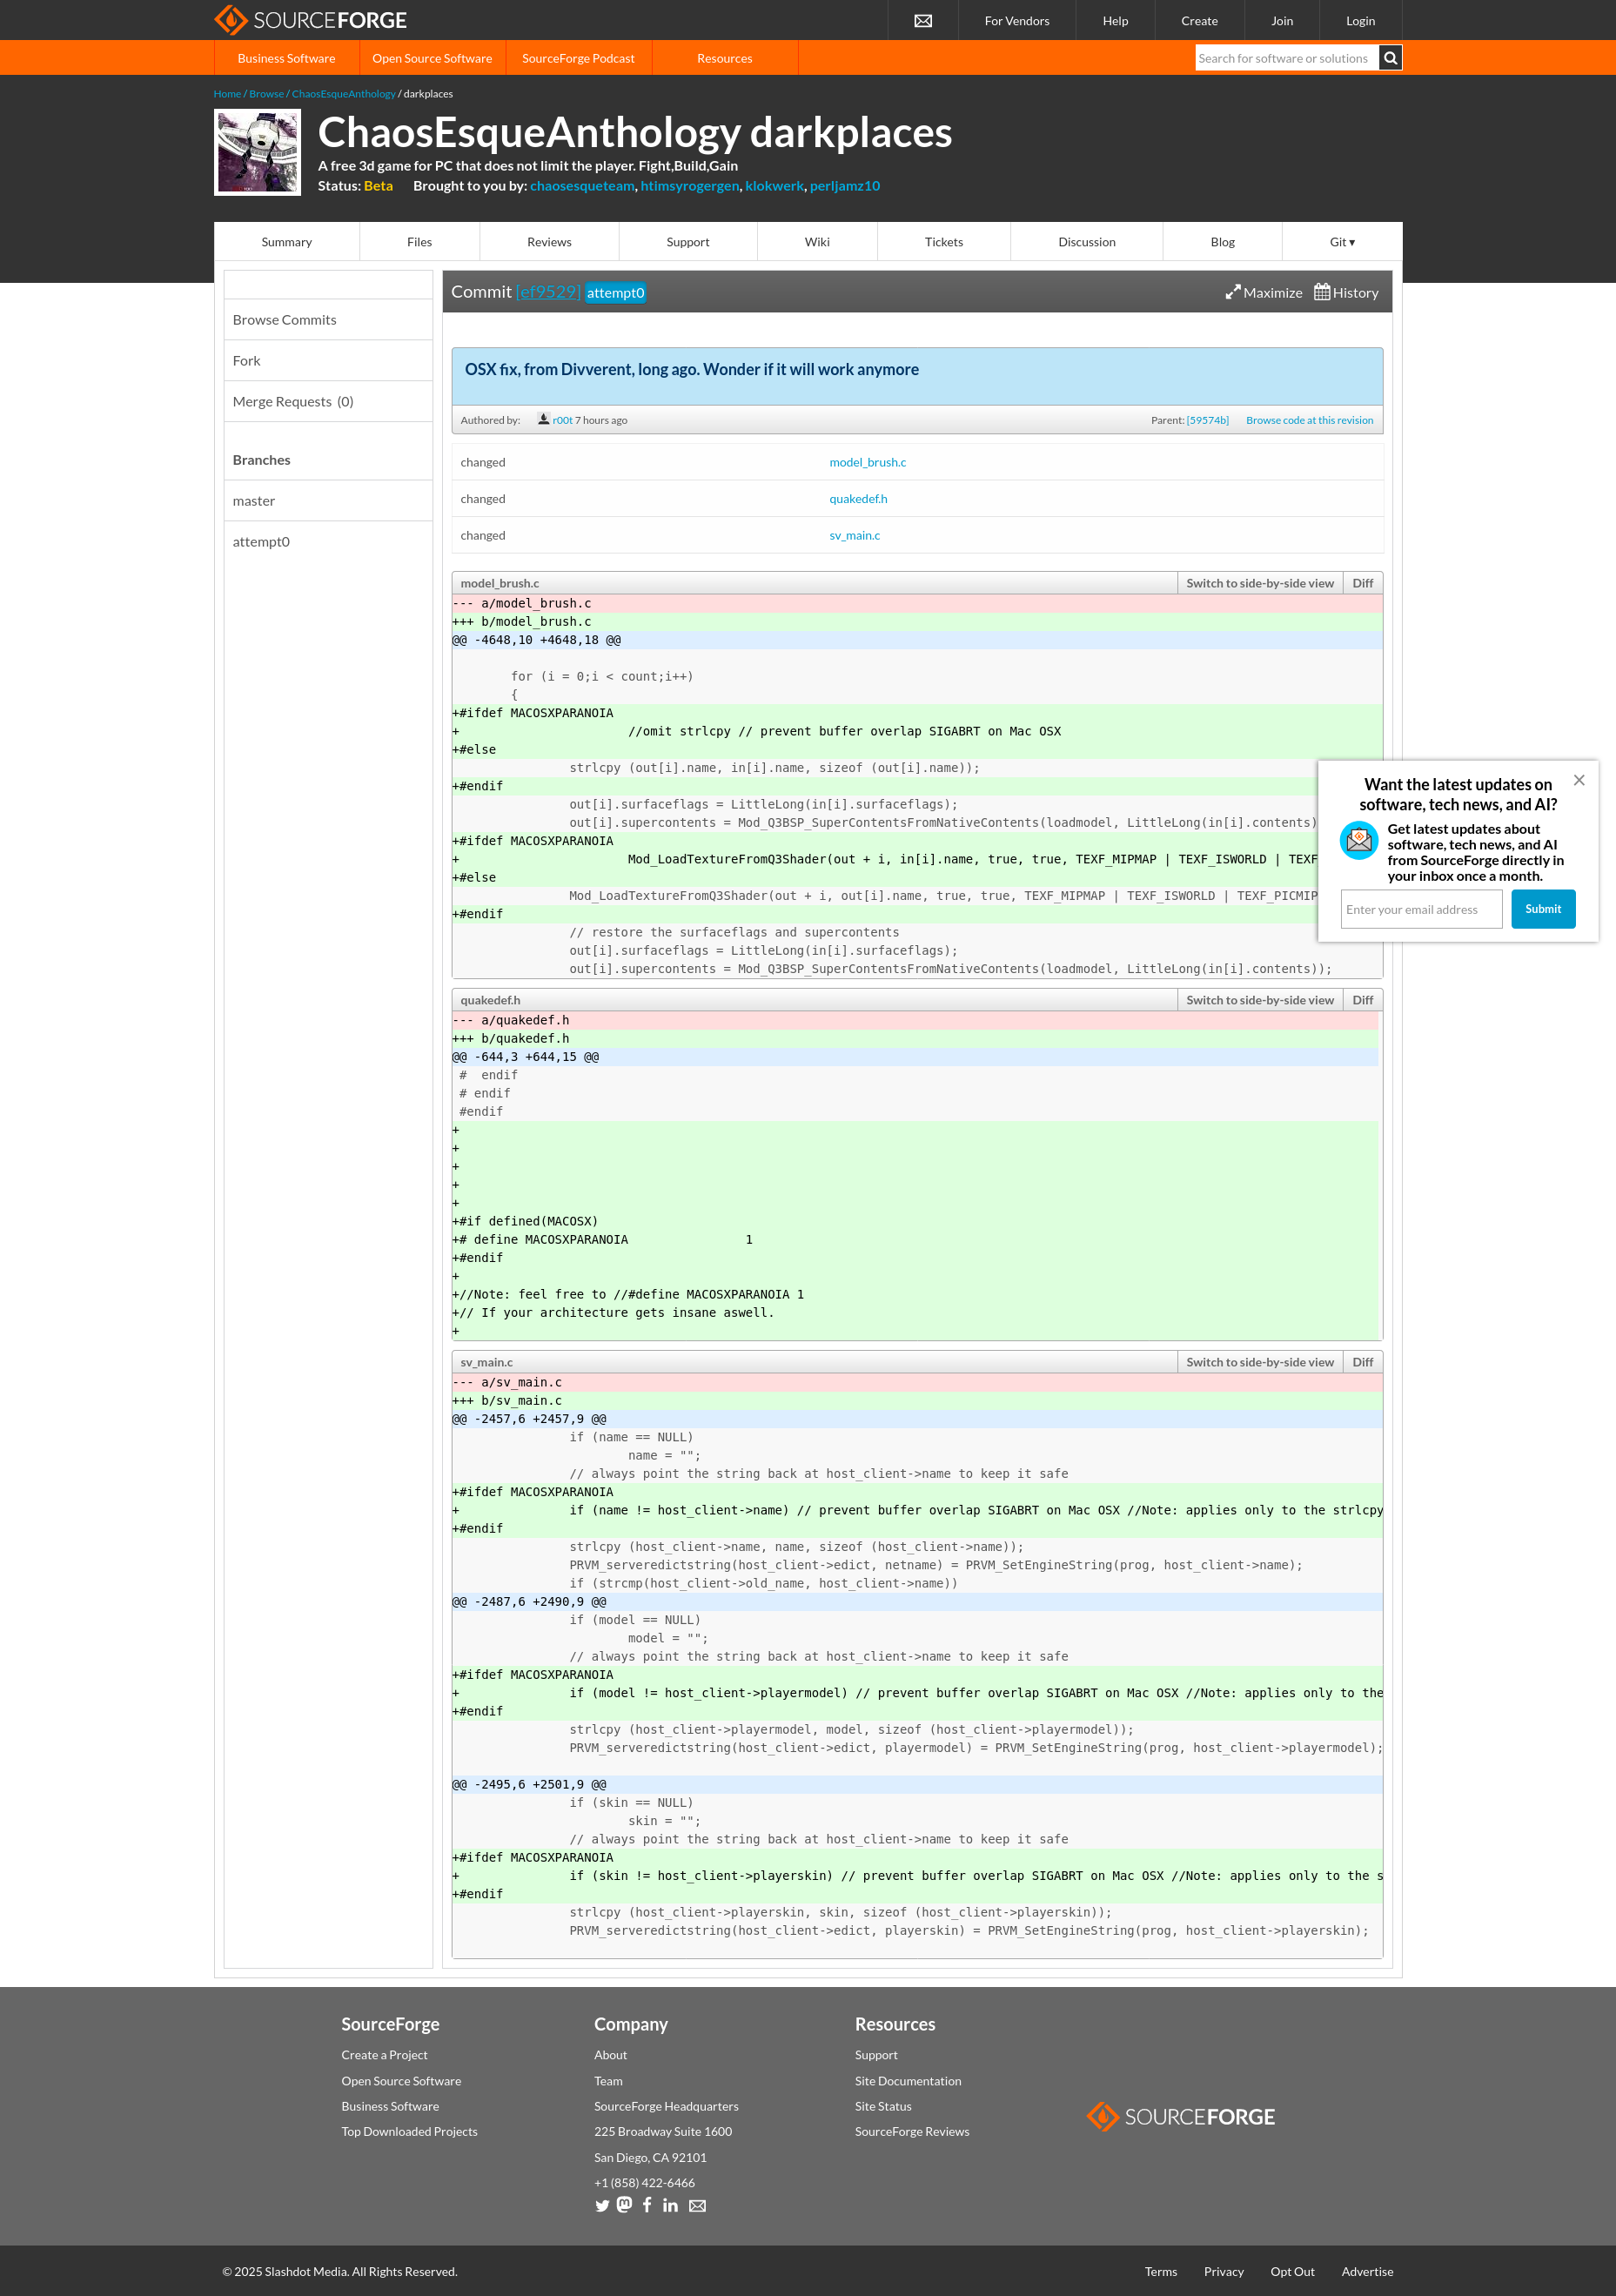Click ChaosEsqueAnthology breadcrumb link
Image resolution: width=1616 pixels, height=2296 pixels.
coord(343,94)
